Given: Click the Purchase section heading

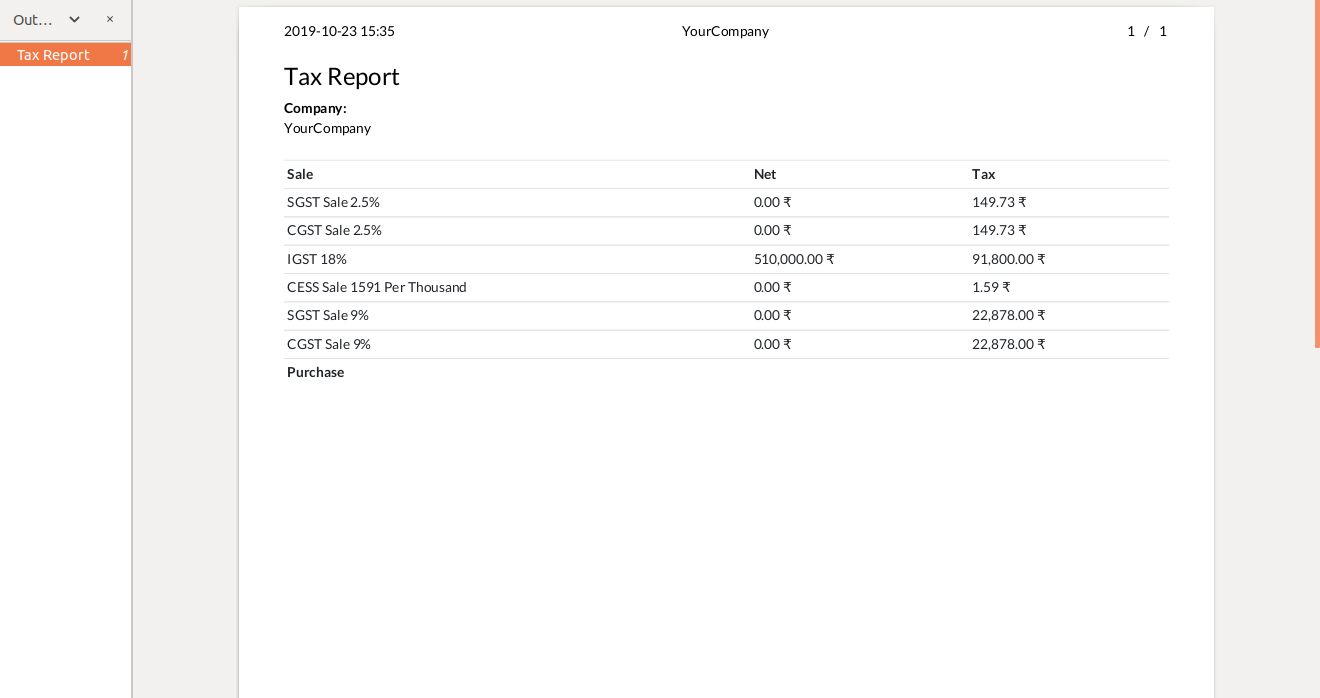Looking at the screenshot, I should click(316, 372).
